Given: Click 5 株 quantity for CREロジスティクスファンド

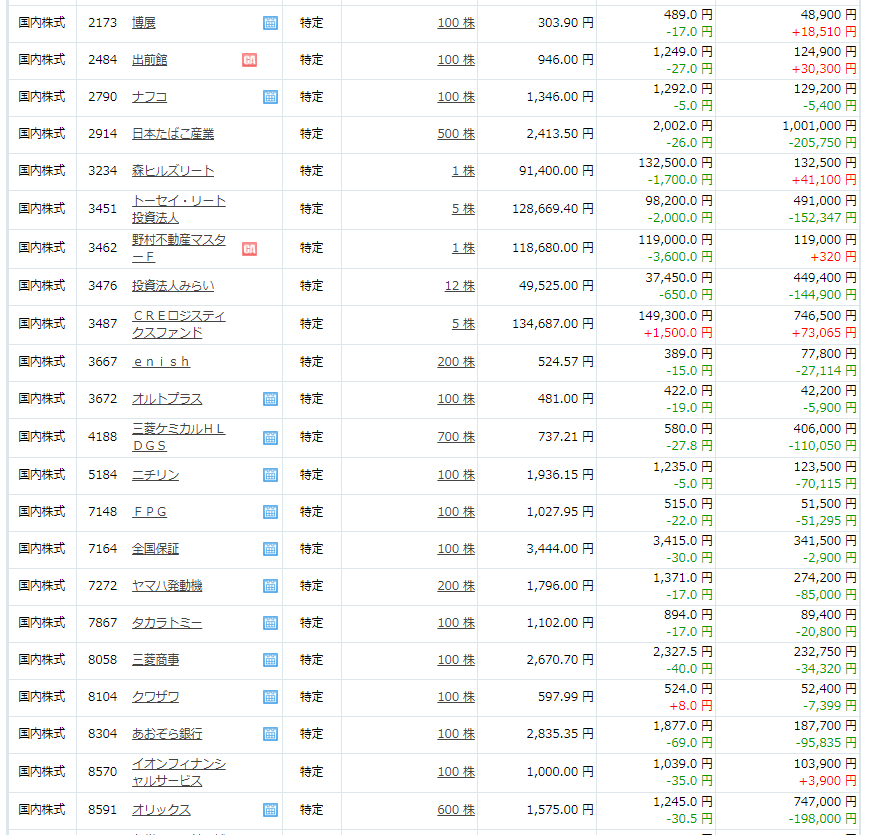Looking at the screenshot, I should pos(463,324).
